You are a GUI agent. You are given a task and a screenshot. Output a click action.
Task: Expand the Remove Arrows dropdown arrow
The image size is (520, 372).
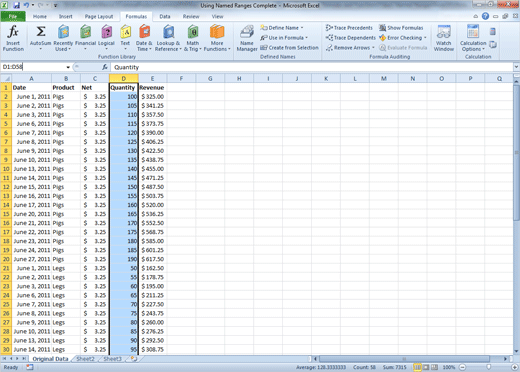tap(373, 48)
